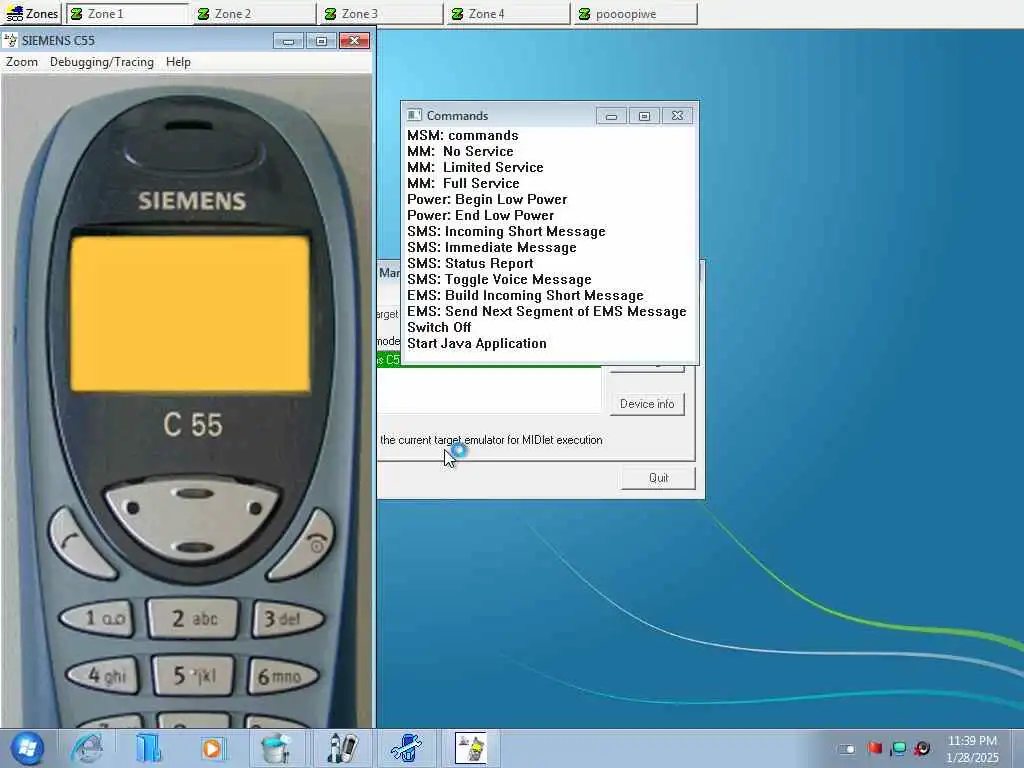Close the Siemens C55 emulator window

(354, 41)
